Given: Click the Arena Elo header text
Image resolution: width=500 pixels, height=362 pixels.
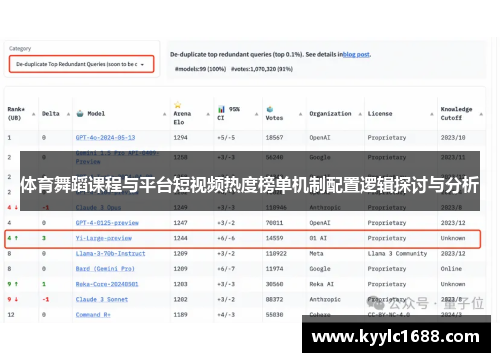Looking at the screenshot, I should tap(182, 118).
